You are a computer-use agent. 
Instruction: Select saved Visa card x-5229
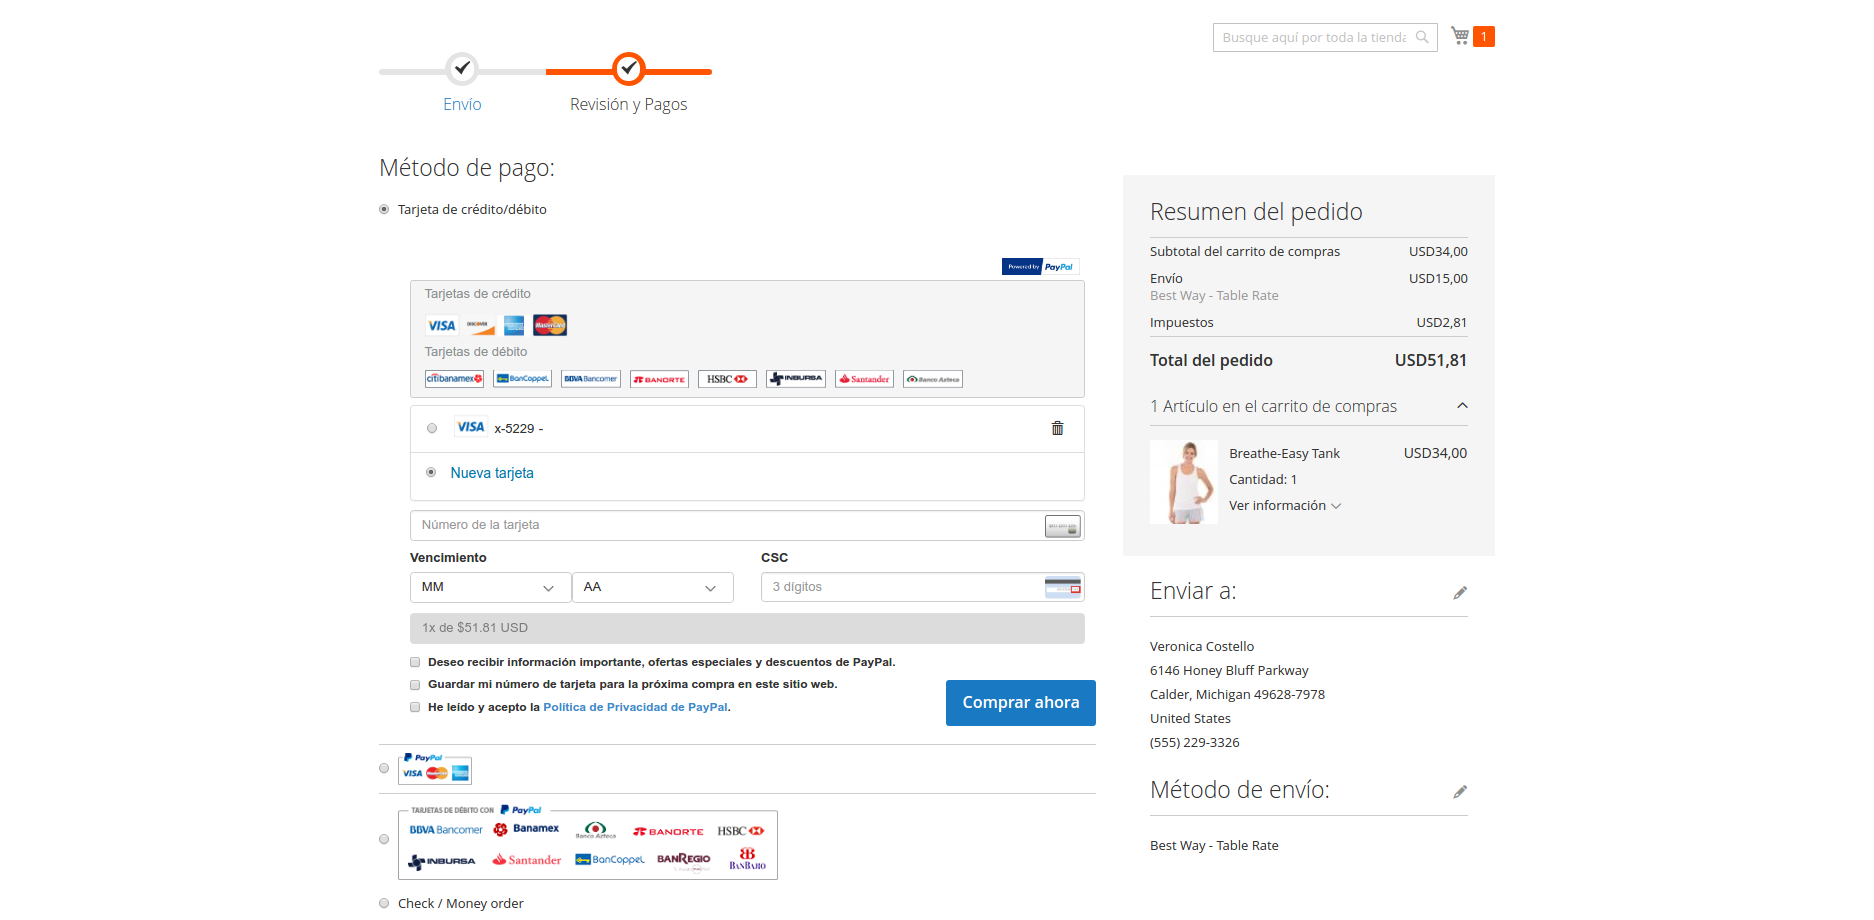pyautogui.click(x=432, y=428)
